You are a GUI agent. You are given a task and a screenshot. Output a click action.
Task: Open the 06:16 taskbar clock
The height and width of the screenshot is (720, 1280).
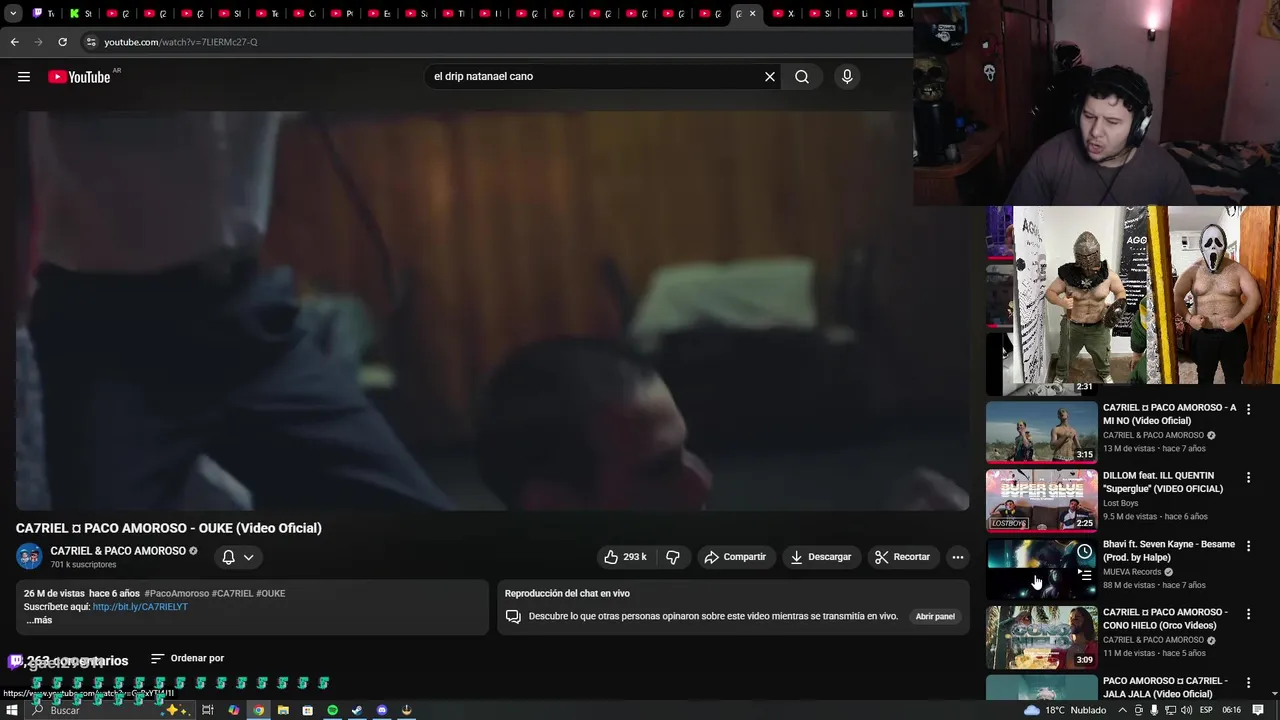tap(1232, 710)
